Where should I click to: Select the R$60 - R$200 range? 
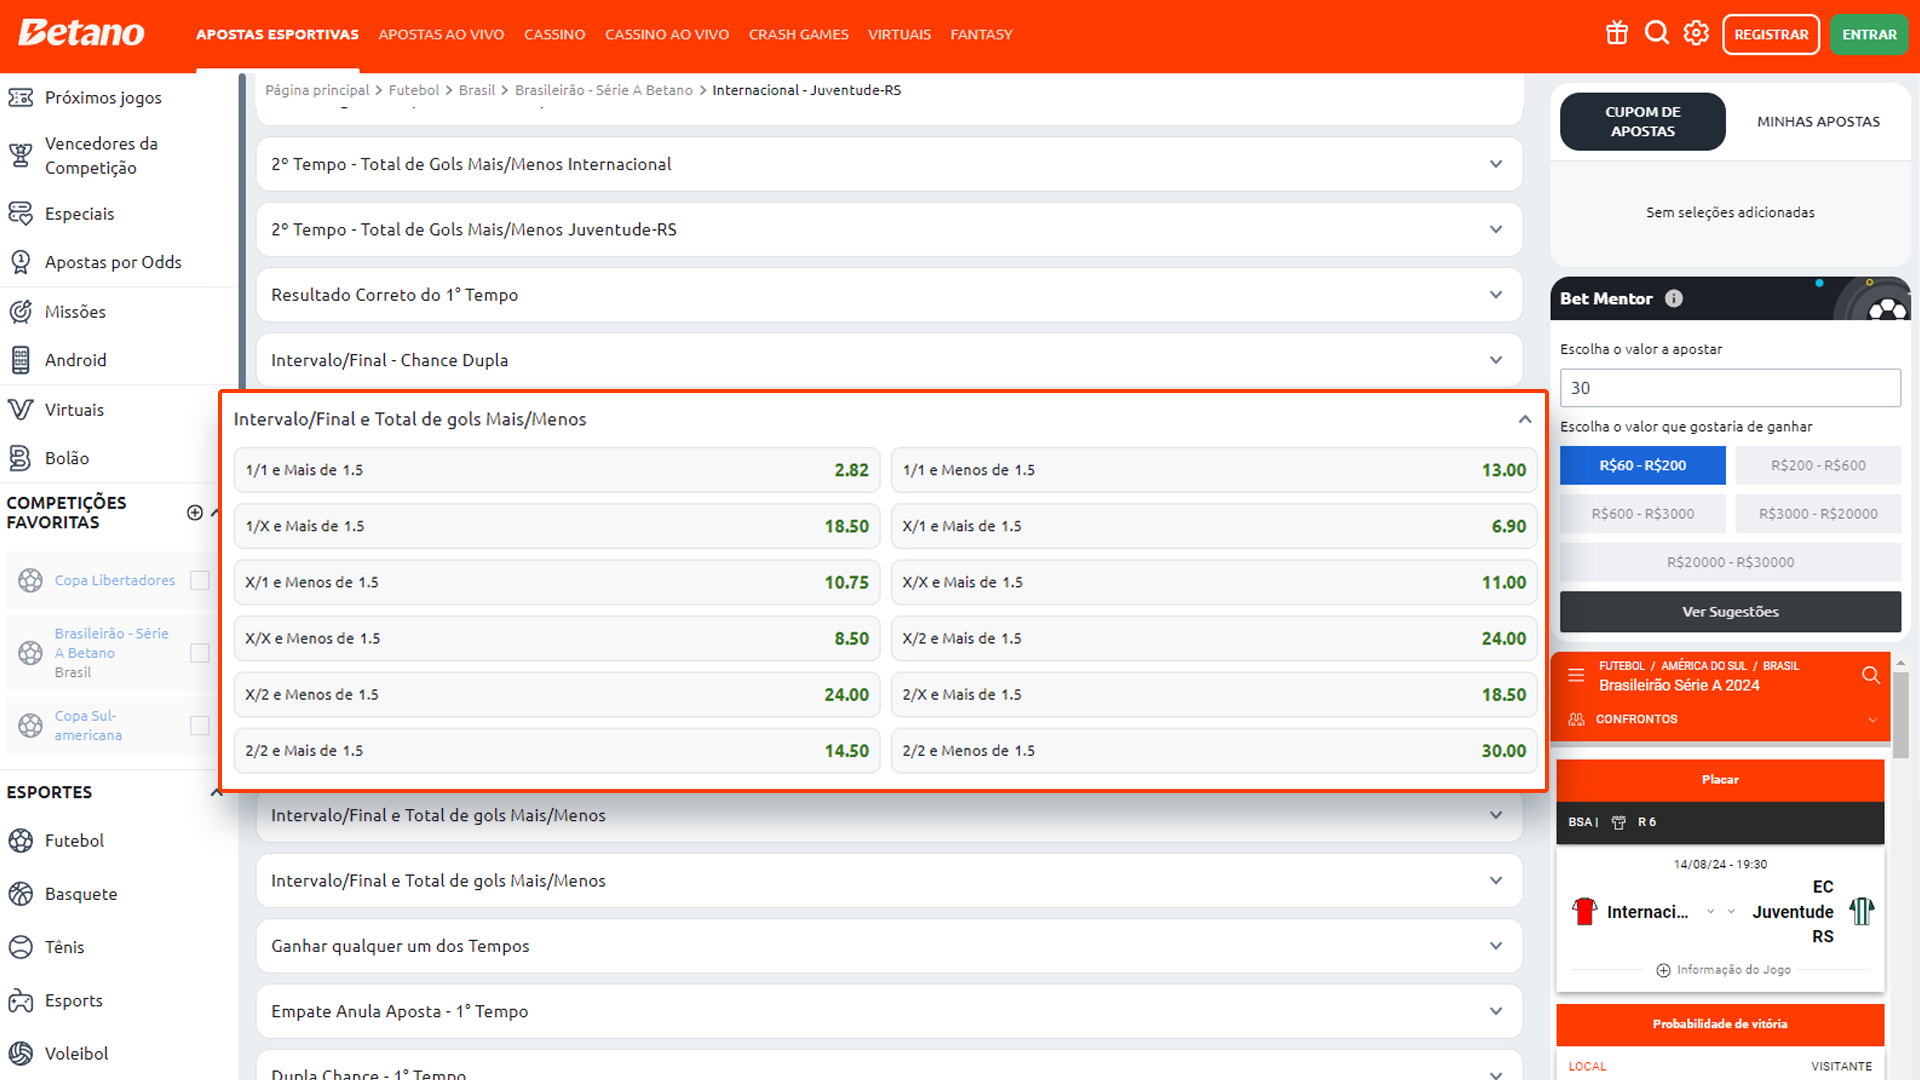[1642, 465]
